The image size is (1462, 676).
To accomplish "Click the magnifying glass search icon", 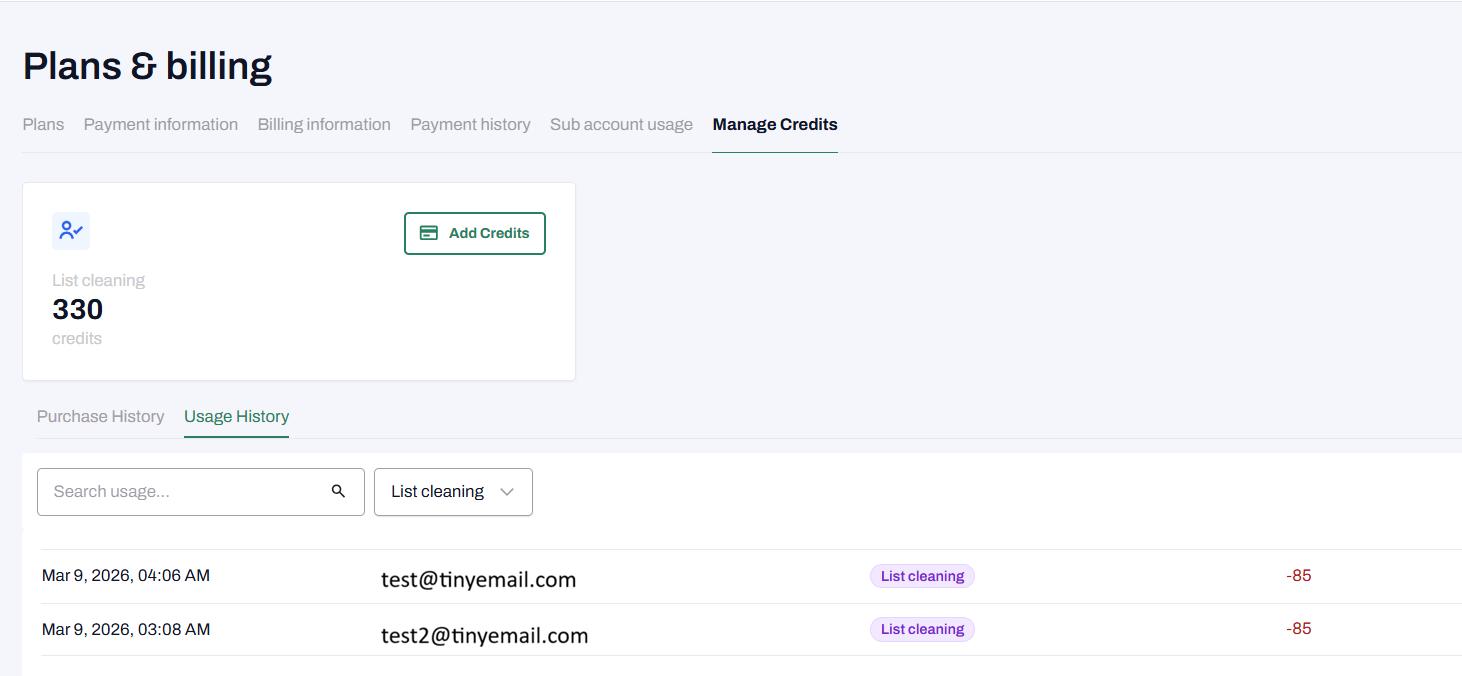I will (x=338, y=491).
